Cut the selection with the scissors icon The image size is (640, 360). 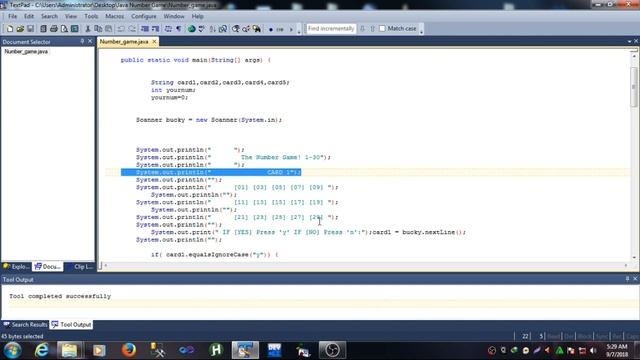point(87,29)
